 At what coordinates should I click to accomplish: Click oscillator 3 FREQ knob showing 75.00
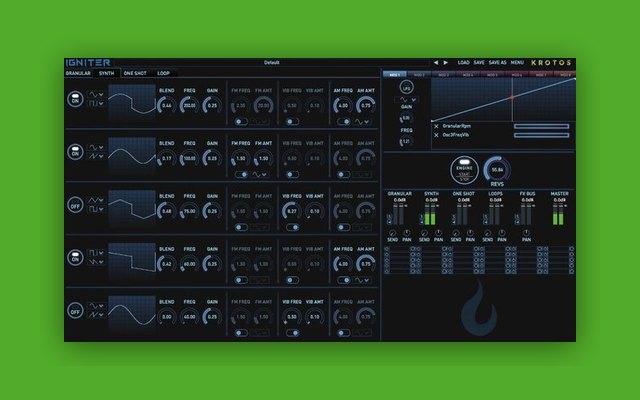coord(189,211)
